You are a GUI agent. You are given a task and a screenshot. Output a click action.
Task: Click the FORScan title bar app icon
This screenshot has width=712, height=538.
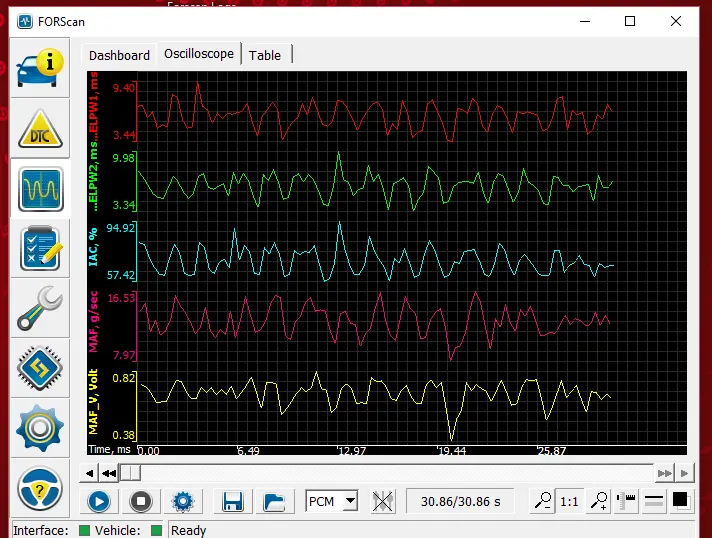(x=25, y=21)
